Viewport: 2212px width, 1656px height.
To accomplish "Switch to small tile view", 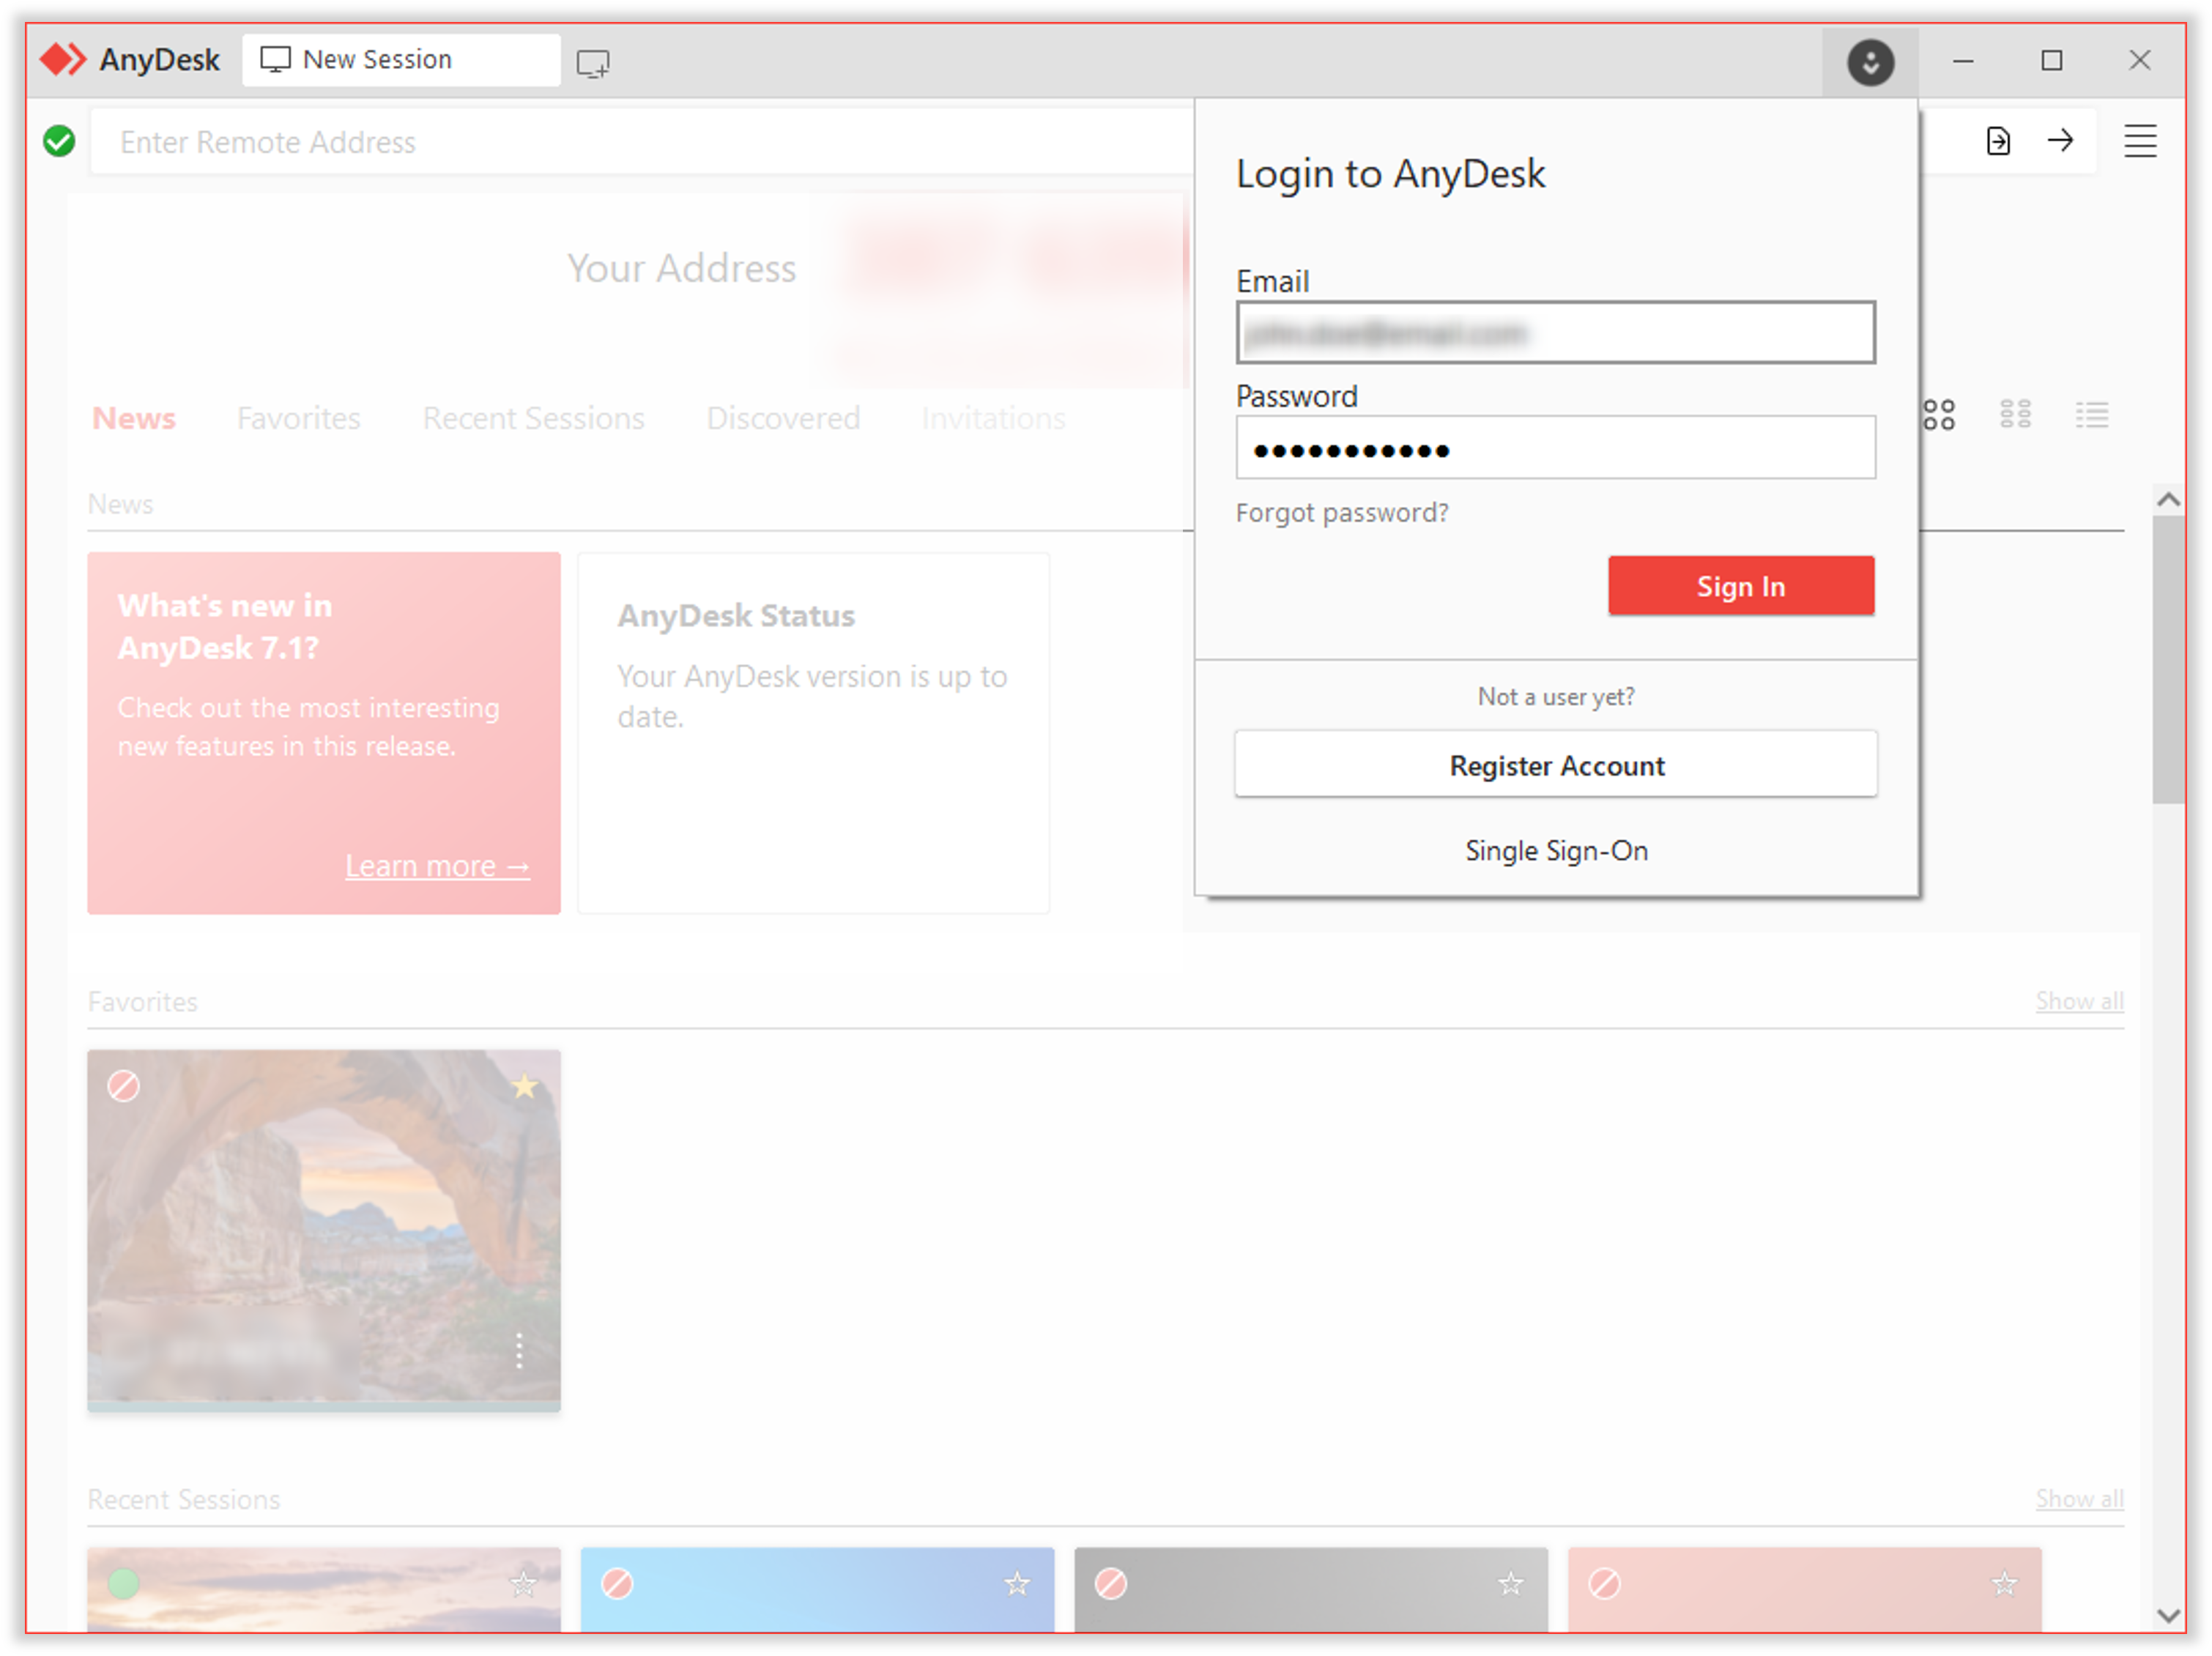I will [2015, 414].
